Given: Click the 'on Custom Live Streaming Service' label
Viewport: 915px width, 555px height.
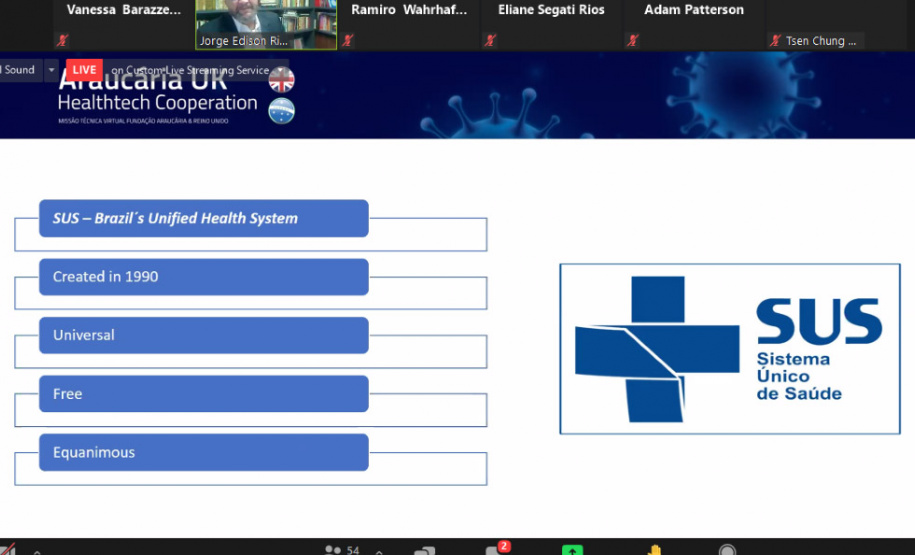Looking at the screenshot, I should click(x=189, y=70).
